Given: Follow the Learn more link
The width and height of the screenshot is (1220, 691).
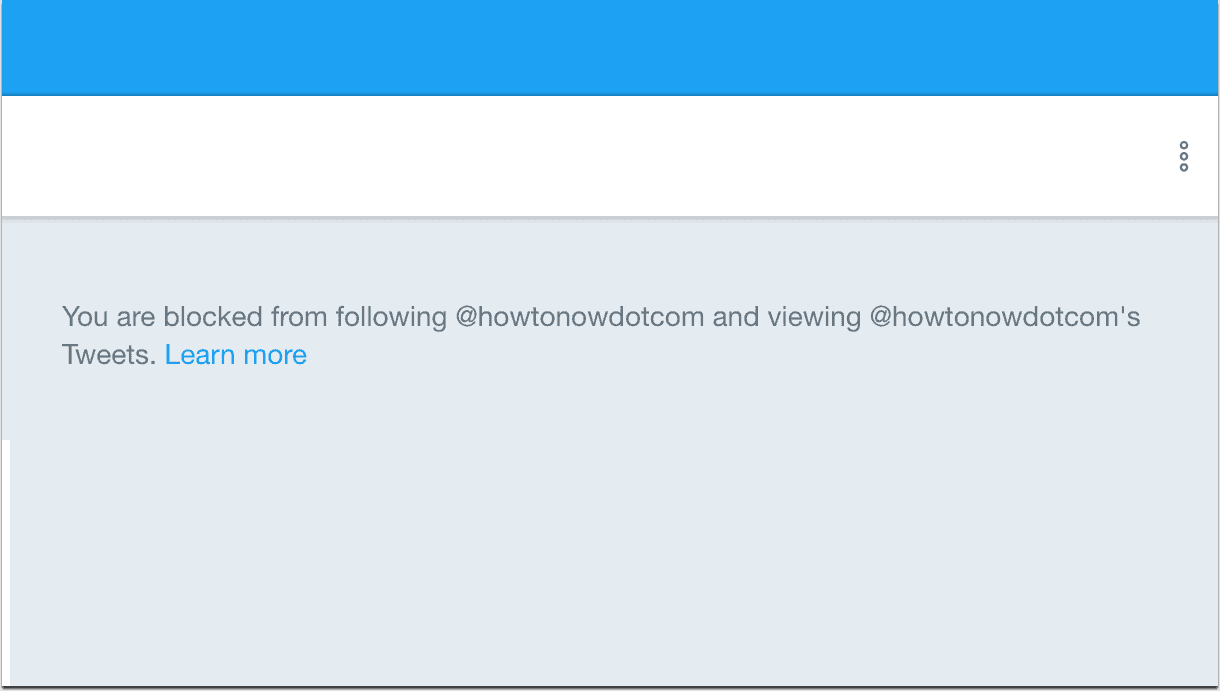Looking at the screenshot, I should click(x=236, y=355).
